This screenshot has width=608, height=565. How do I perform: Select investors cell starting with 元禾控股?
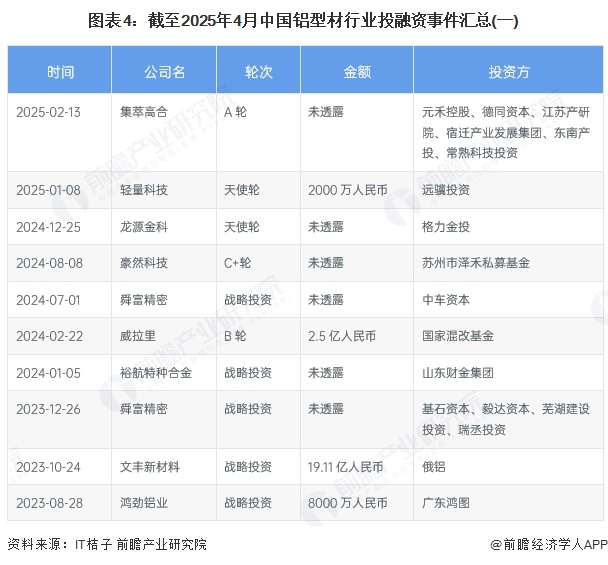[506, 132]
